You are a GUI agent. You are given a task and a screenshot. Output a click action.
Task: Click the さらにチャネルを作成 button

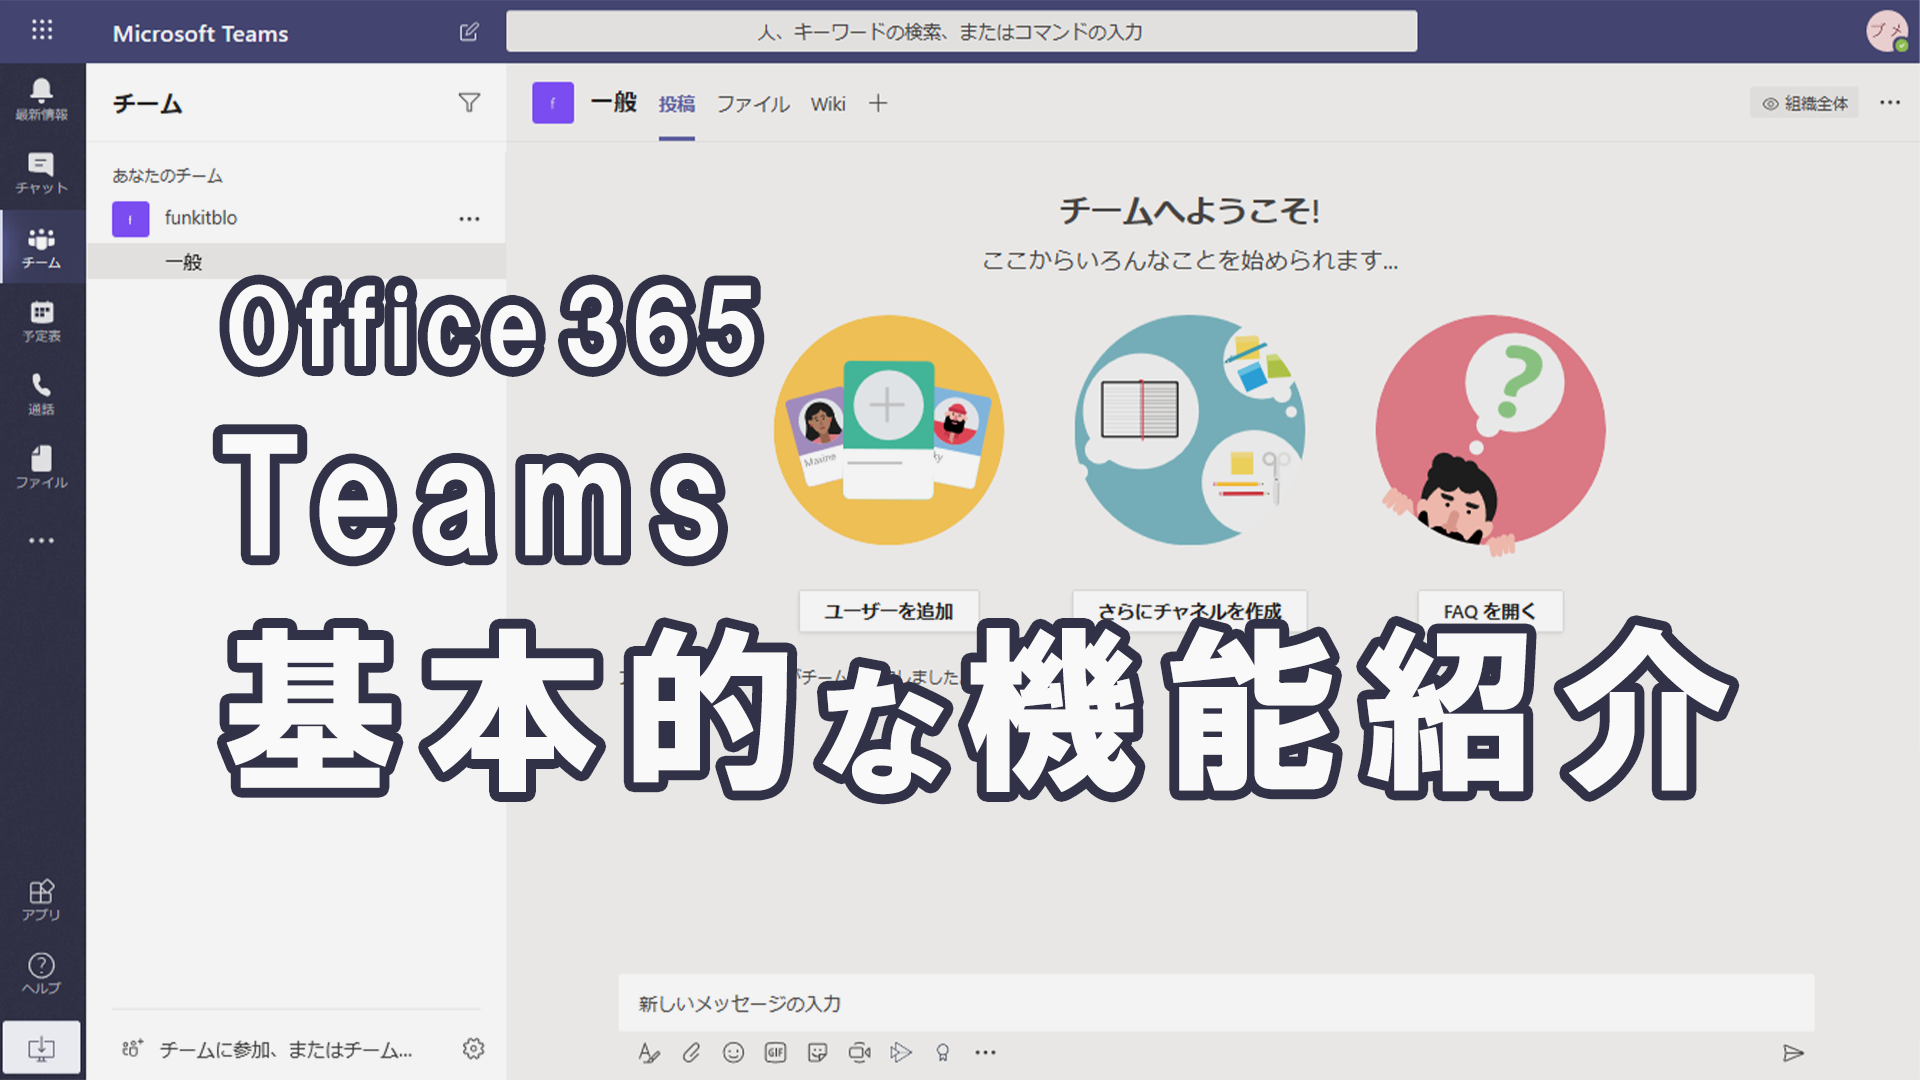pyautogui.click(x=1189, y=611)
